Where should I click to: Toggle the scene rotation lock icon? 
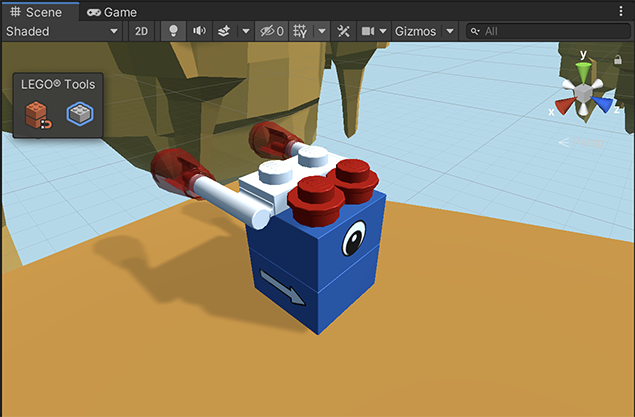coord(618,60)
